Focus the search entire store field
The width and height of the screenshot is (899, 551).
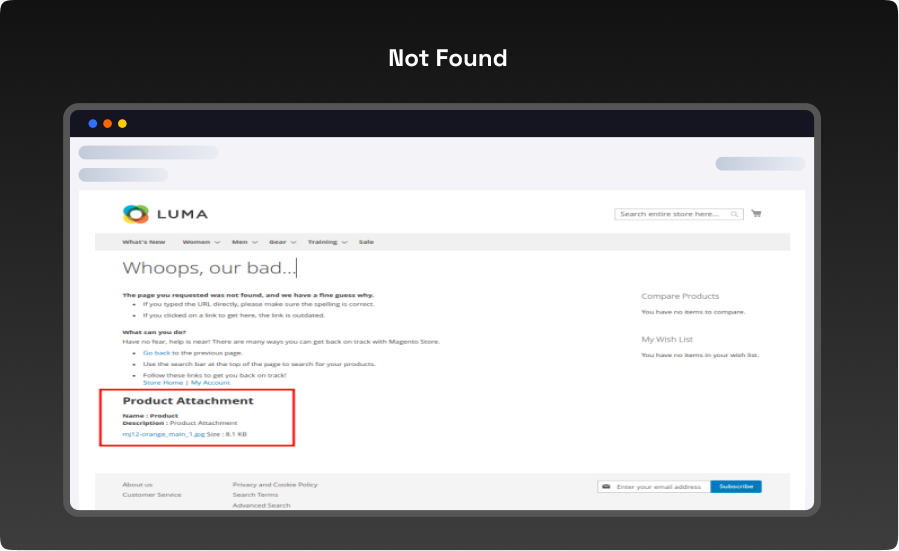click(x=671, y=214)
